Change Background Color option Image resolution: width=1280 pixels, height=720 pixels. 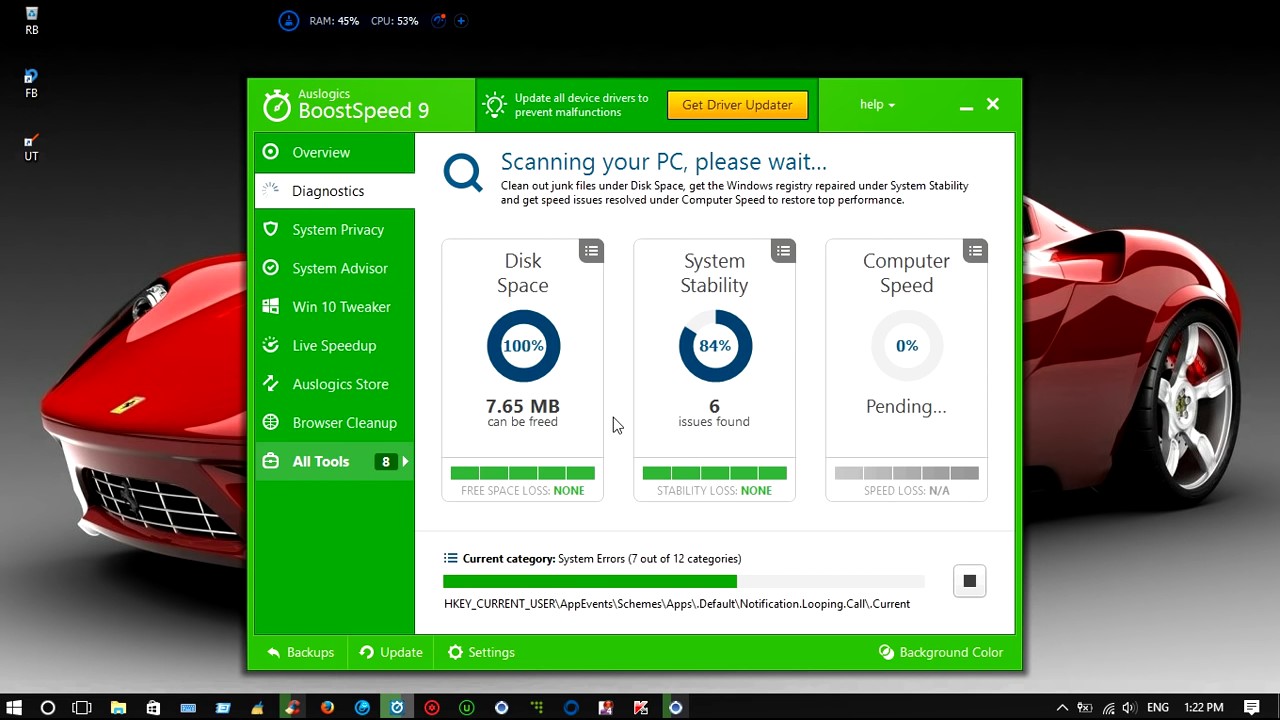pos(940,652)
